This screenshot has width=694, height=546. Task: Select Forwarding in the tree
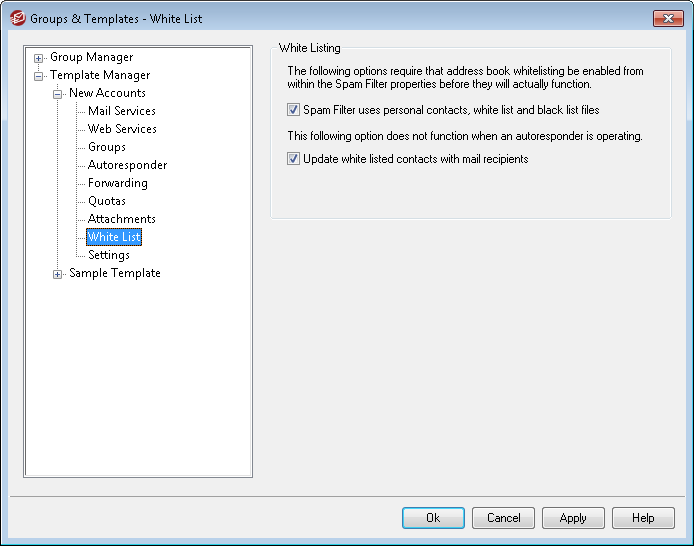point(117,183)
